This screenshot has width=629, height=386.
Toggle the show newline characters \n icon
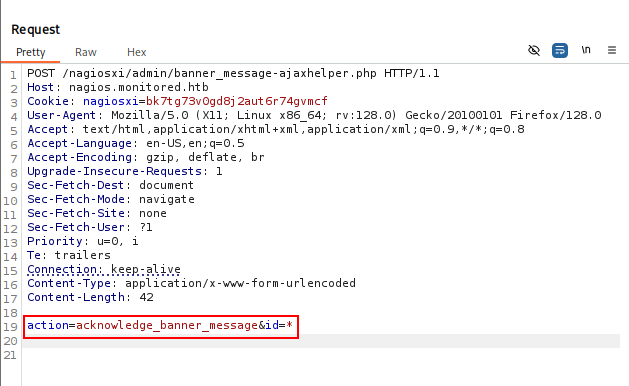pos(586,50)
